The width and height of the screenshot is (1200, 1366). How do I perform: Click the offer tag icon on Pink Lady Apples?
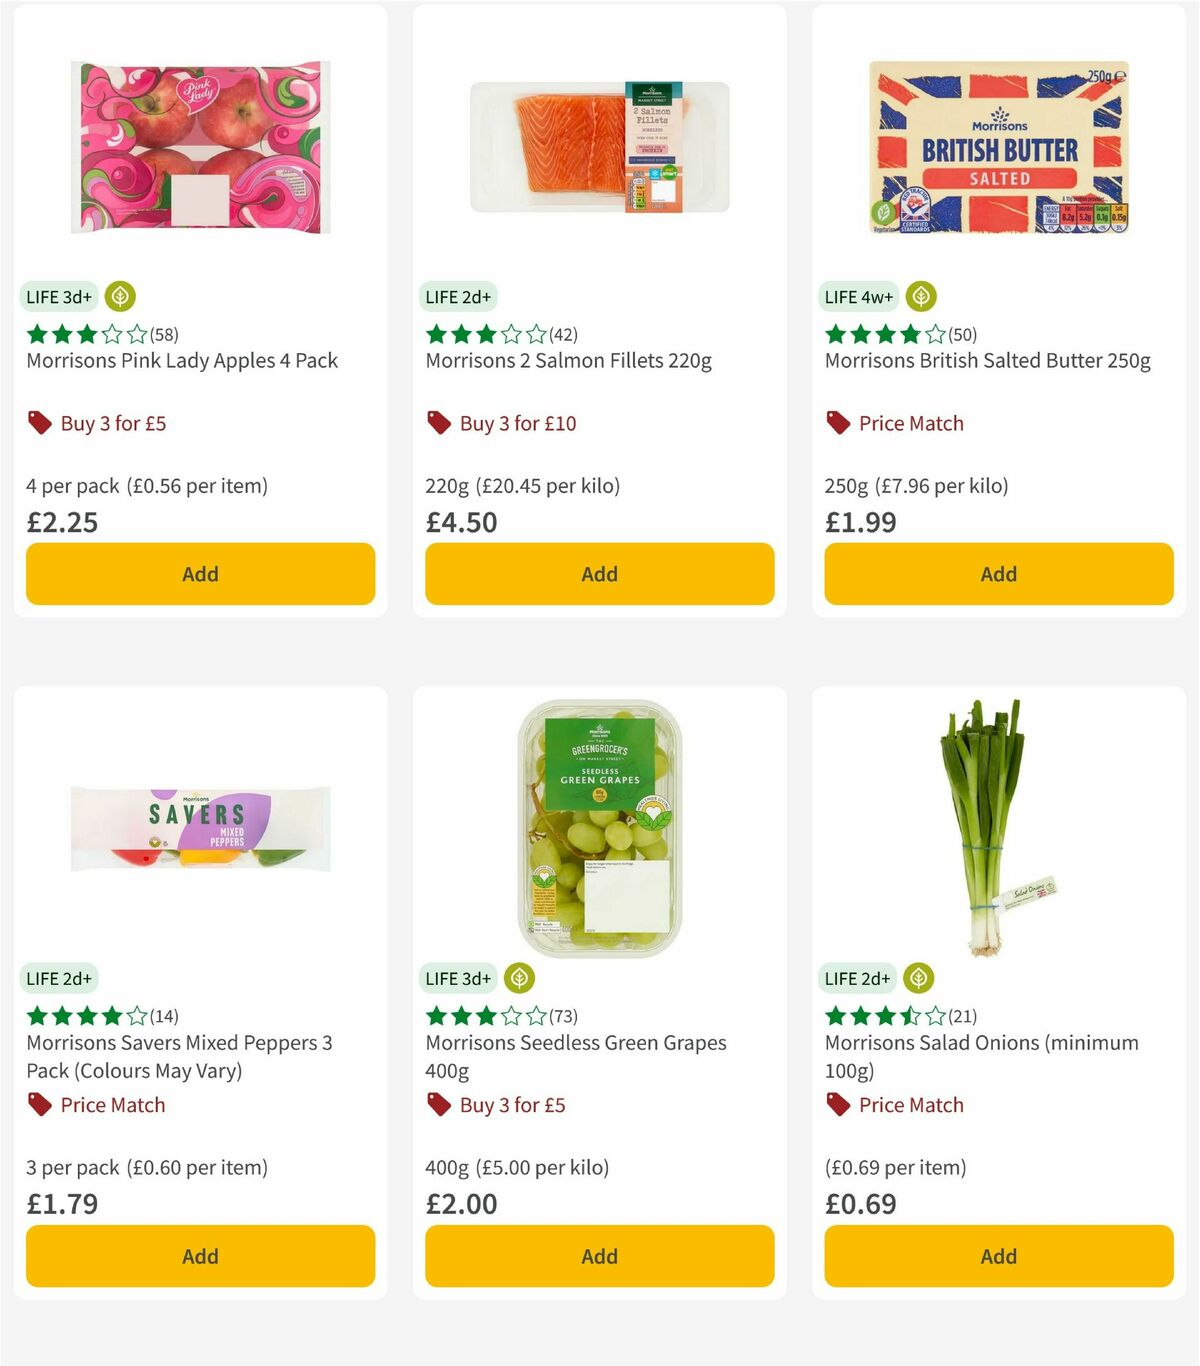[x=38, y=423]
